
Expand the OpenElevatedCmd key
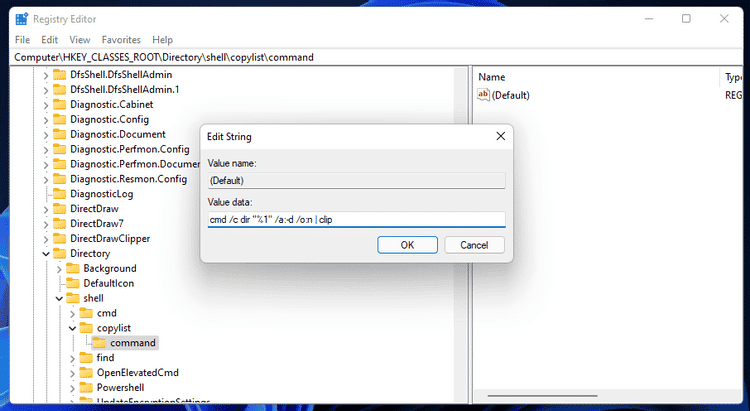[72, 373]
